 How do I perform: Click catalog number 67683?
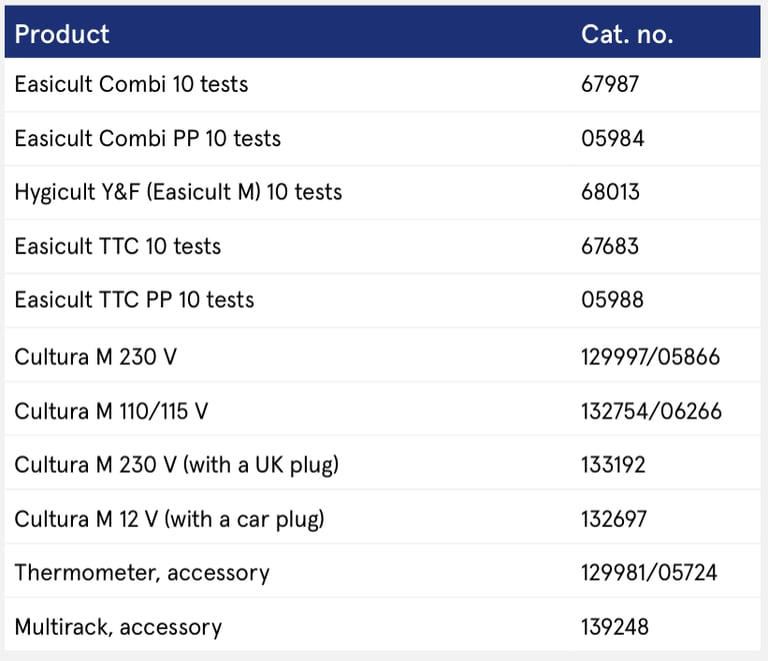[x=610, y=246]
